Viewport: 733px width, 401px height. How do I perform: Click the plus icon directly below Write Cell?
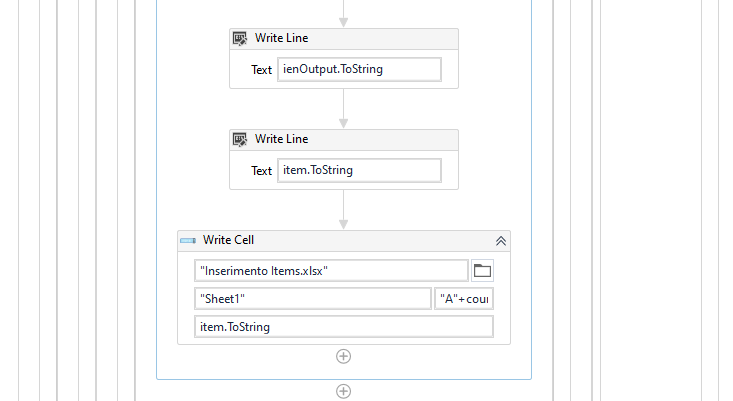click(343, 356)
